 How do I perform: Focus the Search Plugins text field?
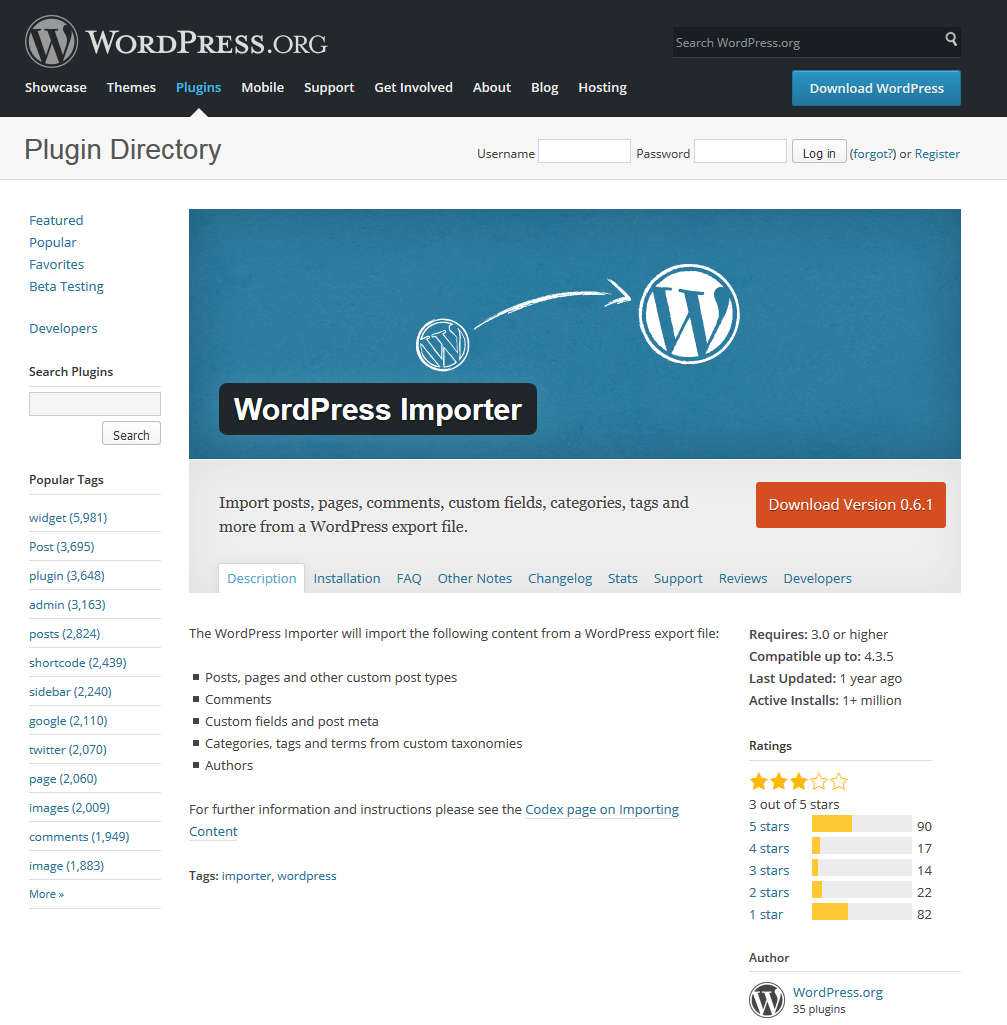pos(95,404)
